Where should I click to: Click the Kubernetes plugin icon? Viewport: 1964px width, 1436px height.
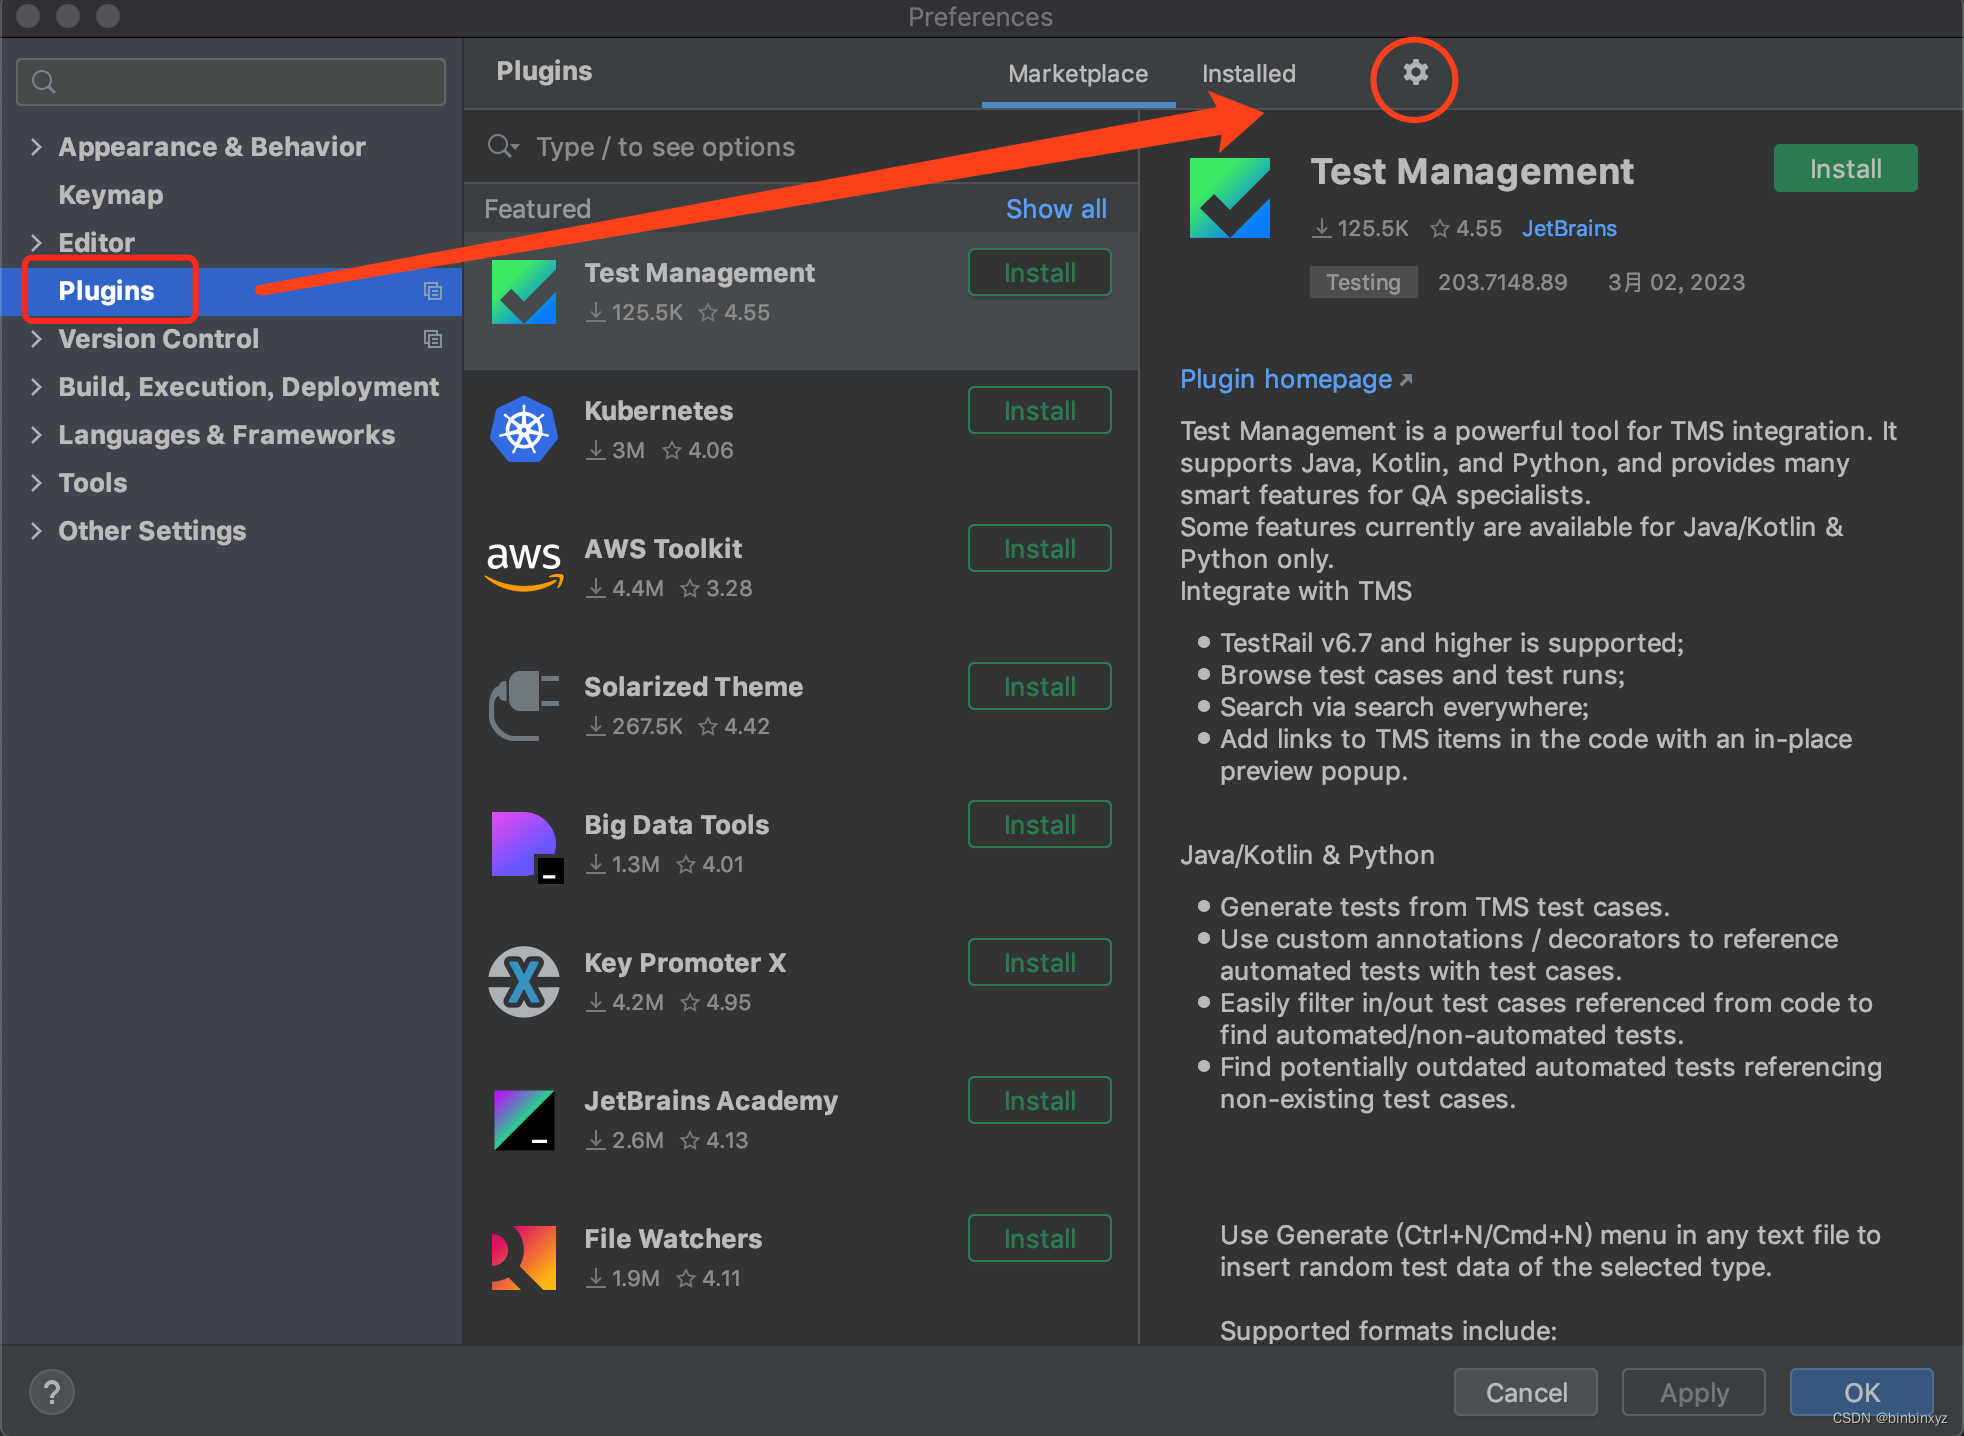point(524,430)
